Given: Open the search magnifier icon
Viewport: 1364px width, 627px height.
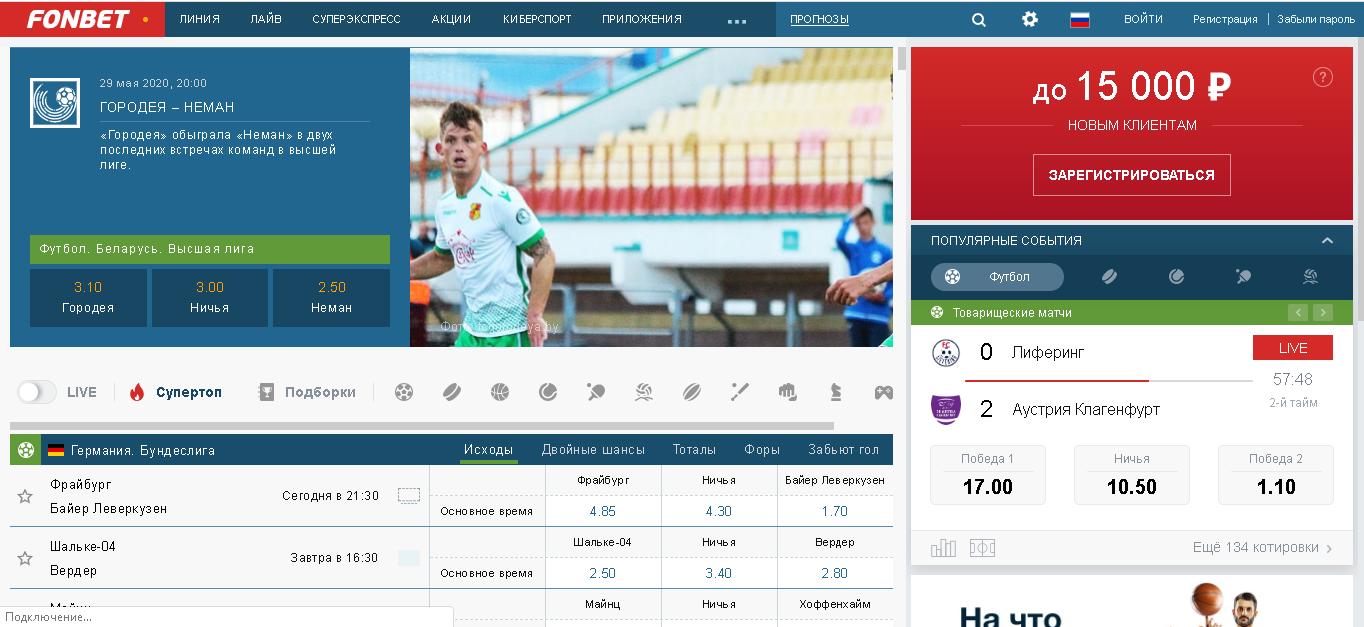Looking at the screenshot, I should point(978,19).
